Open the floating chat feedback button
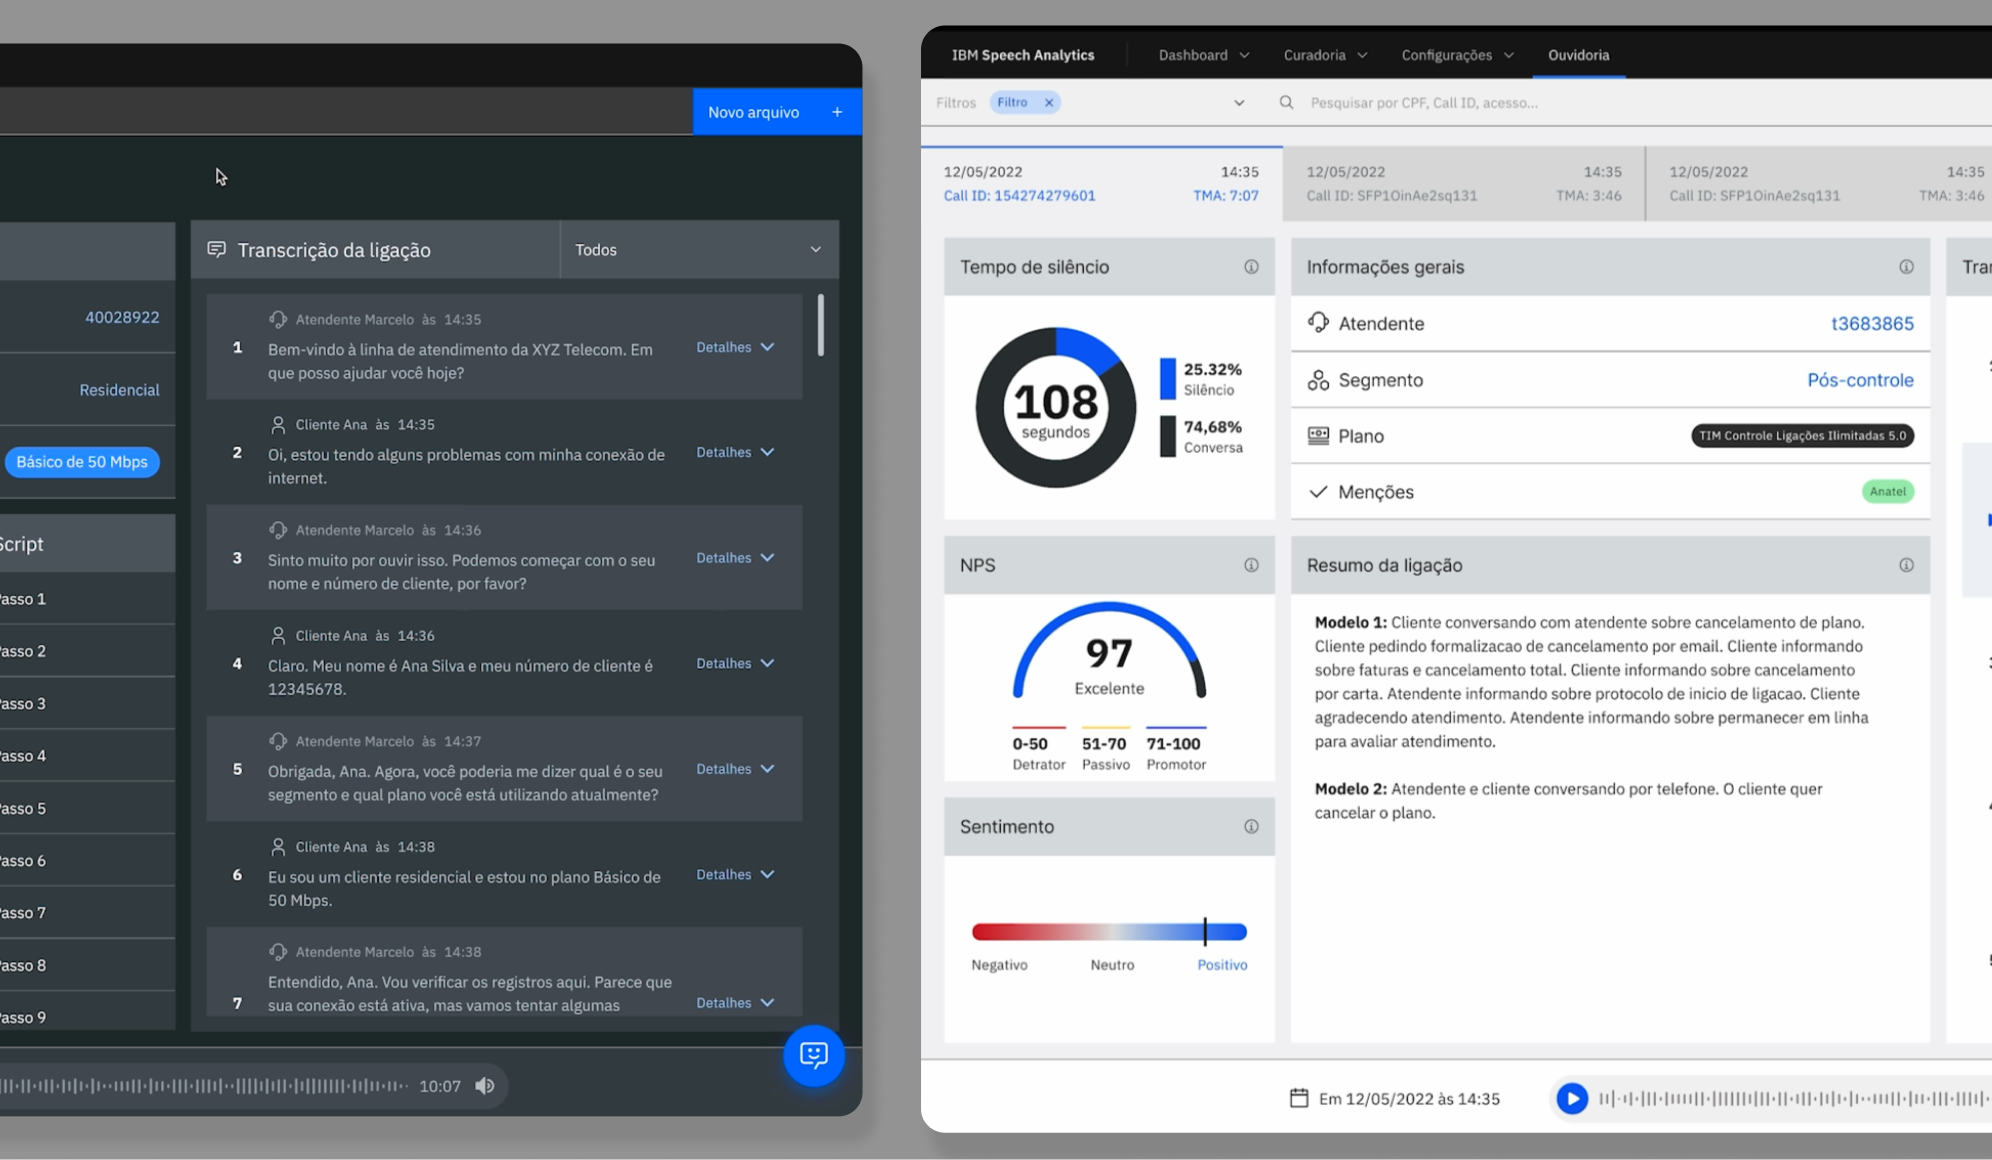The image size is (1992, 1160). point(813,1055)
